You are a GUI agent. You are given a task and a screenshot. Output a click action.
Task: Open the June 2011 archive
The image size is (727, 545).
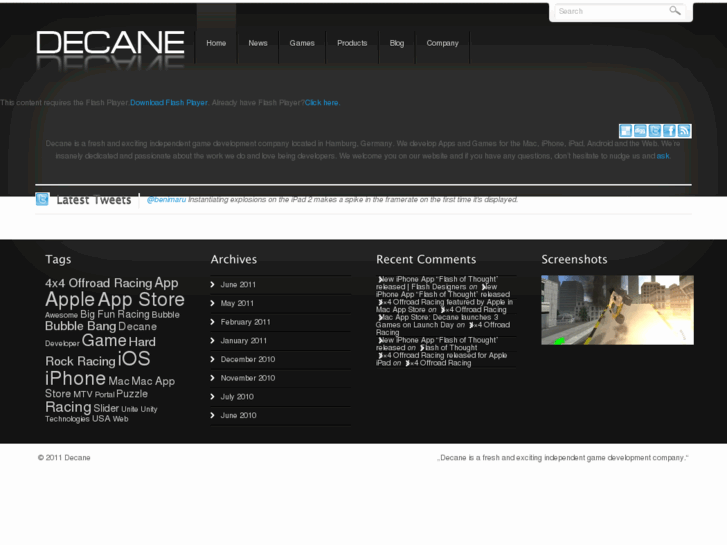tap(238, 284)
